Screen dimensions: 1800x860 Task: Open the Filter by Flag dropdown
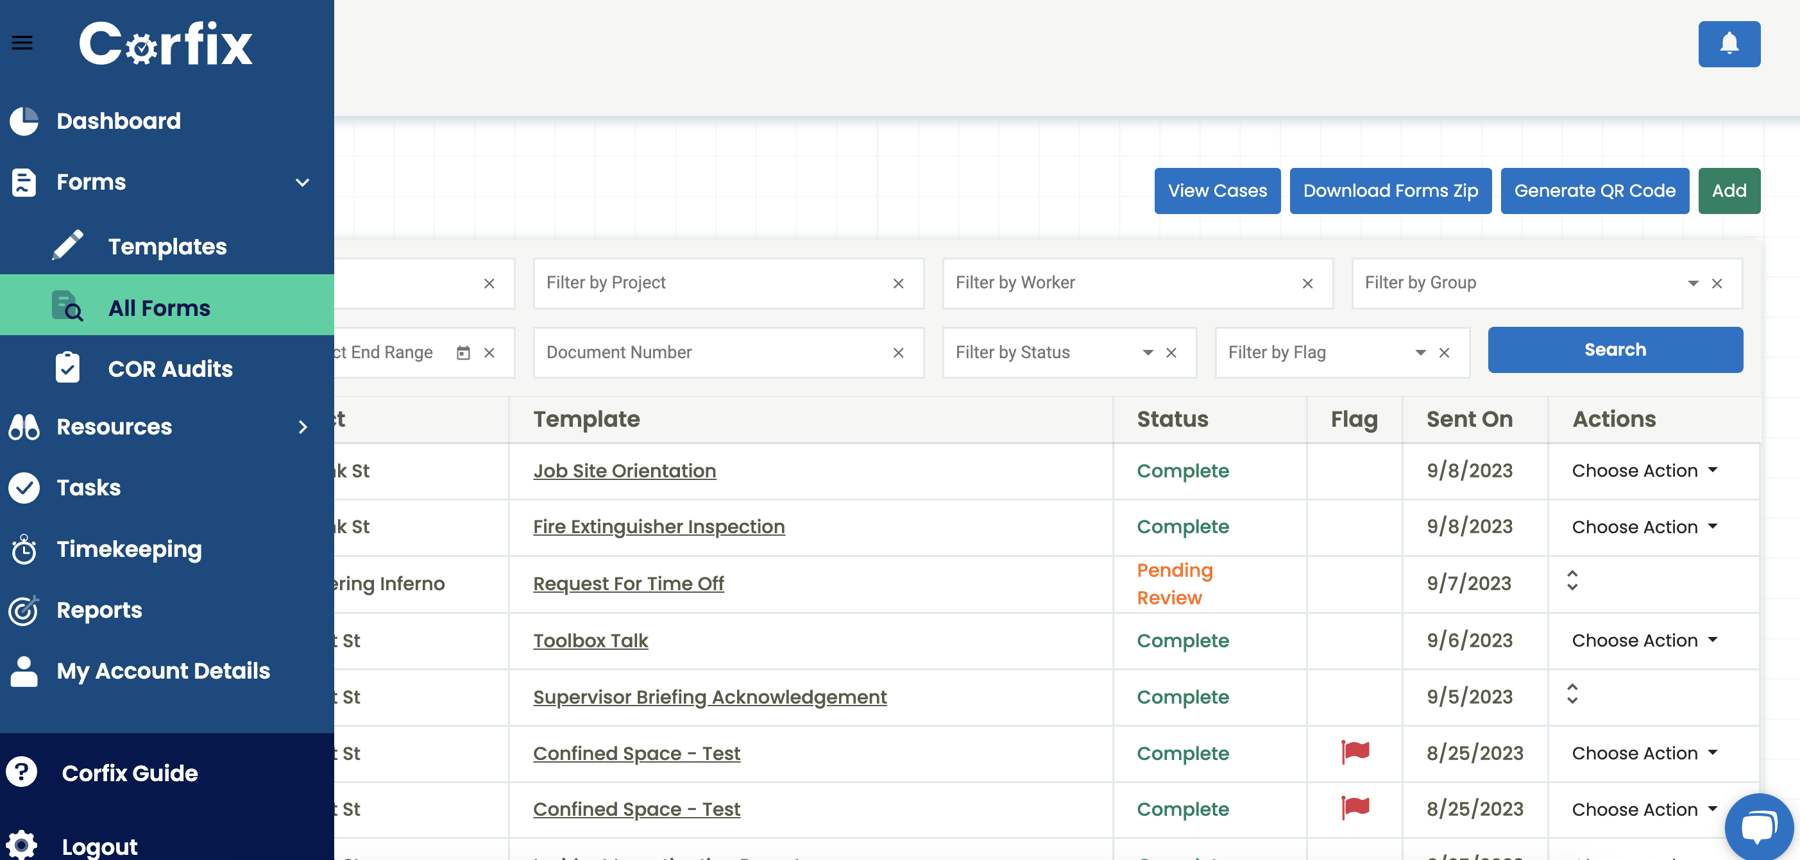point(1420,353)
